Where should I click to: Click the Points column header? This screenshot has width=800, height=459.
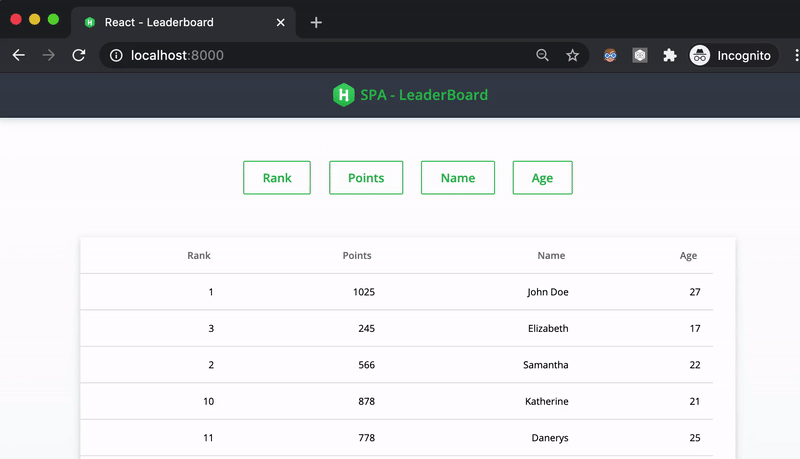tap(356, 256)
